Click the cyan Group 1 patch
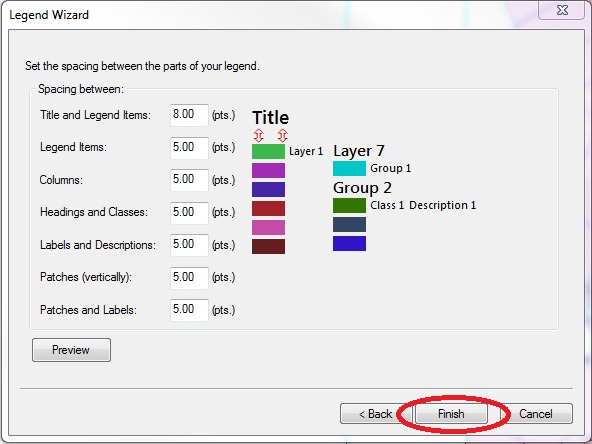 tap(349, 168)
